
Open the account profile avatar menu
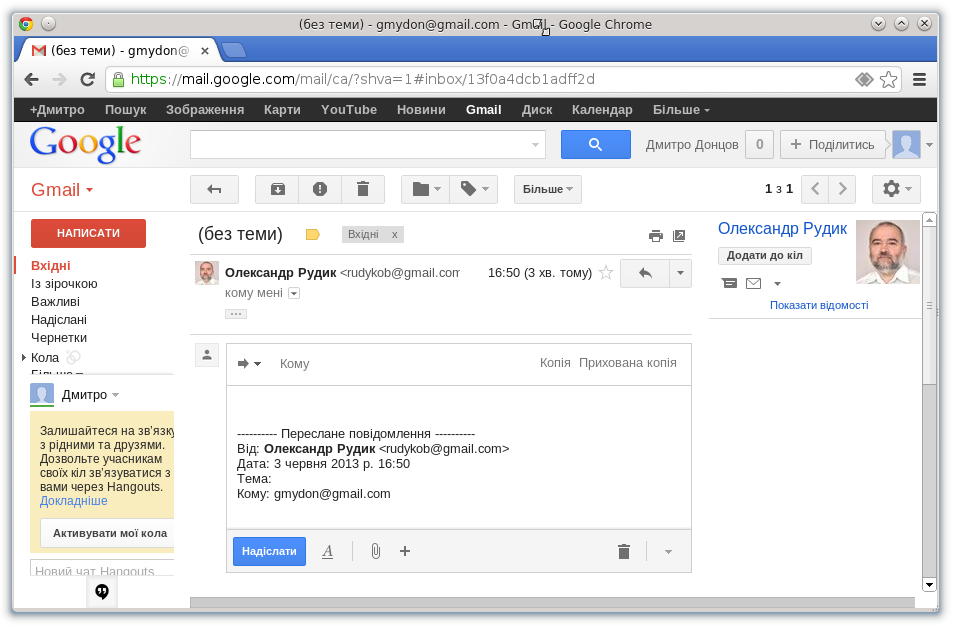(x=906, y=145)
